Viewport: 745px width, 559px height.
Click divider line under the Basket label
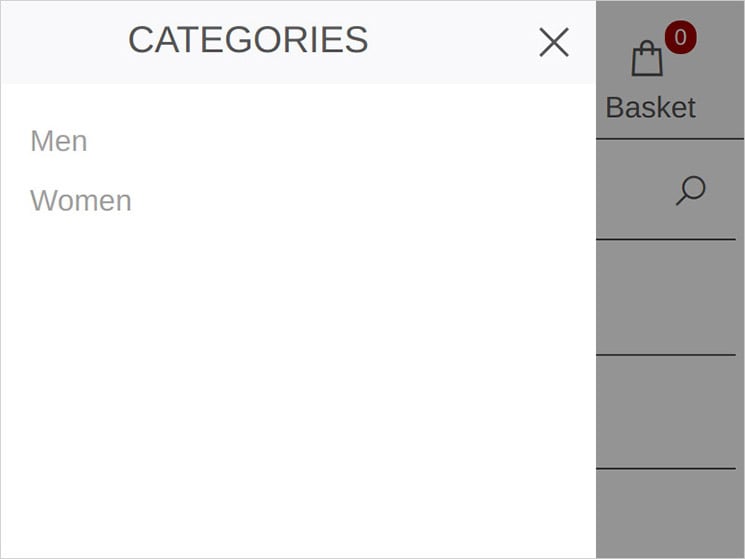670,139
